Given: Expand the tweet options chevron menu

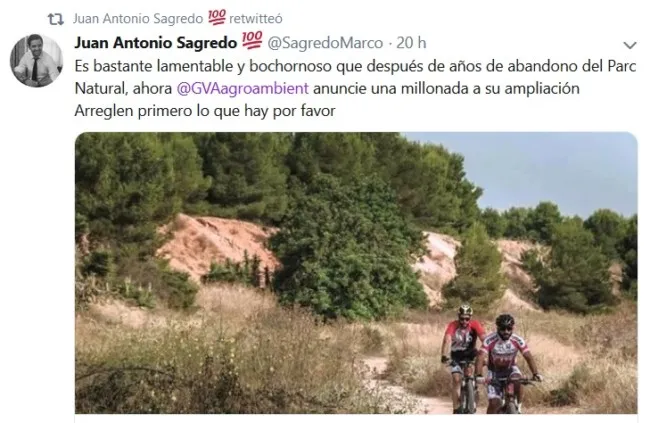Looking at the screenshot, I should (x=630, y=45).
